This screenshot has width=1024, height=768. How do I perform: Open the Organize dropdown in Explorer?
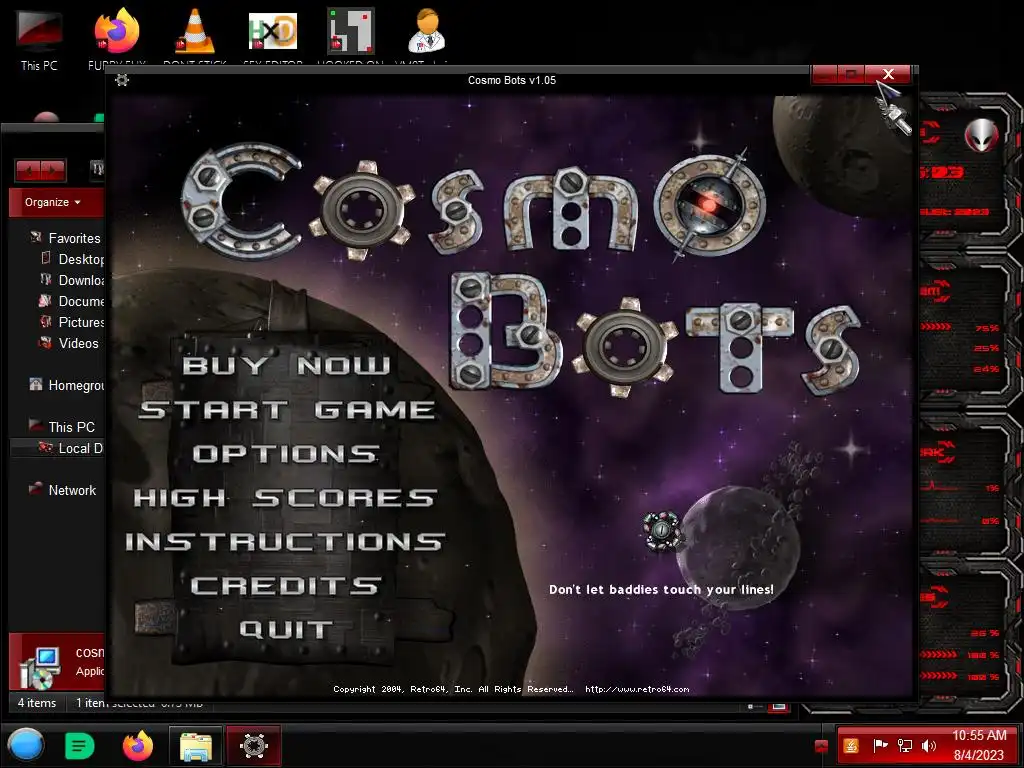point(52,202)
